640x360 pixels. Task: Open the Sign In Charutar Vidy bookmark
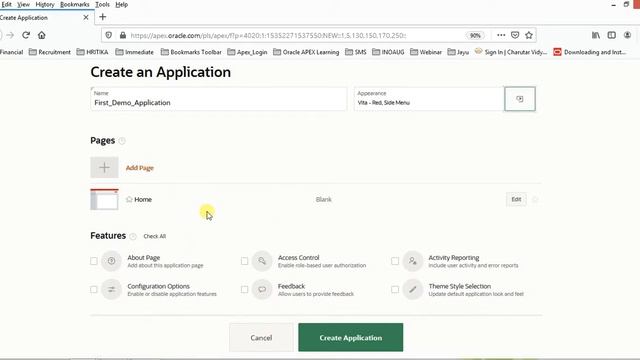[x=511, y=52]
